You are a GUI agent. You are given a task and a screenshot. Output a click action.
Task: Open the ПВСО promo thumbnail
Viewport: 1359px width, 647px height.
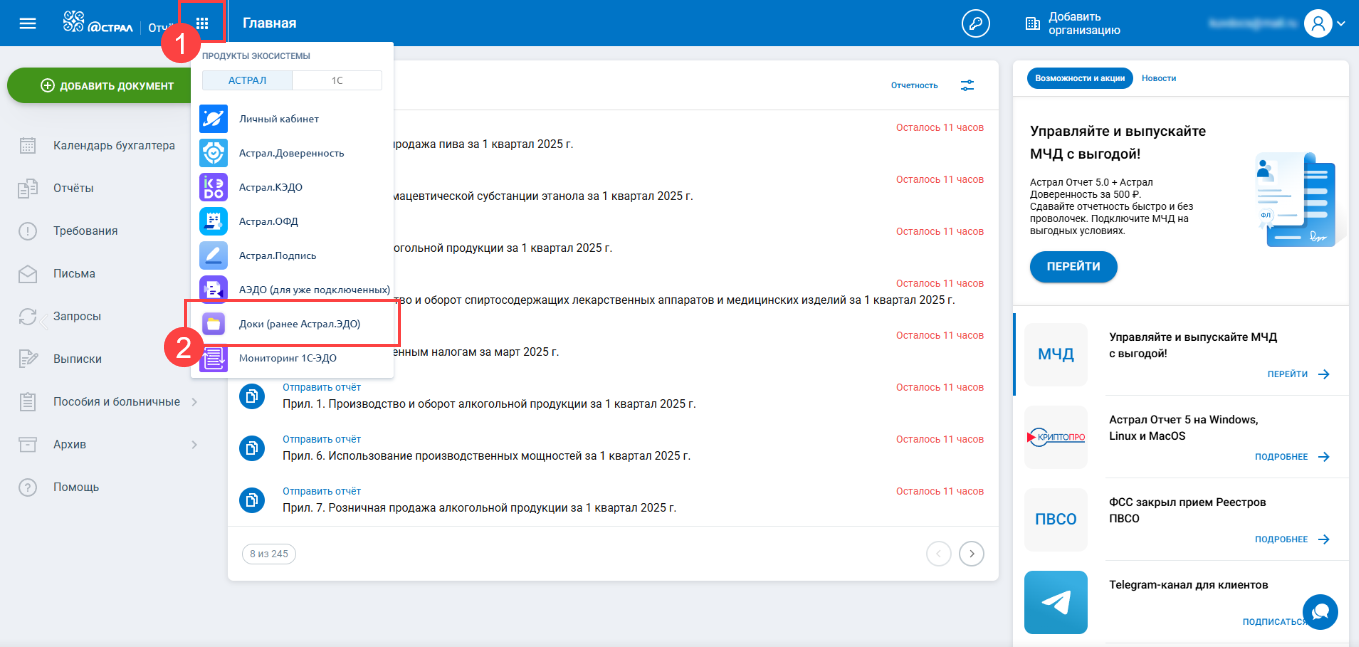tap(1055, 520)
